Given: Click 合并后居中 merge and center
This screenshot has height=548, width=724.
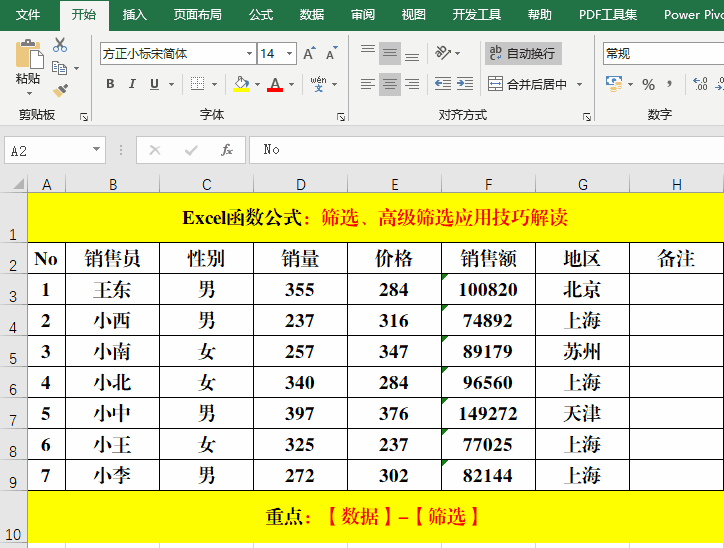Looking at the screenshot, I should (x=527, y=84).
